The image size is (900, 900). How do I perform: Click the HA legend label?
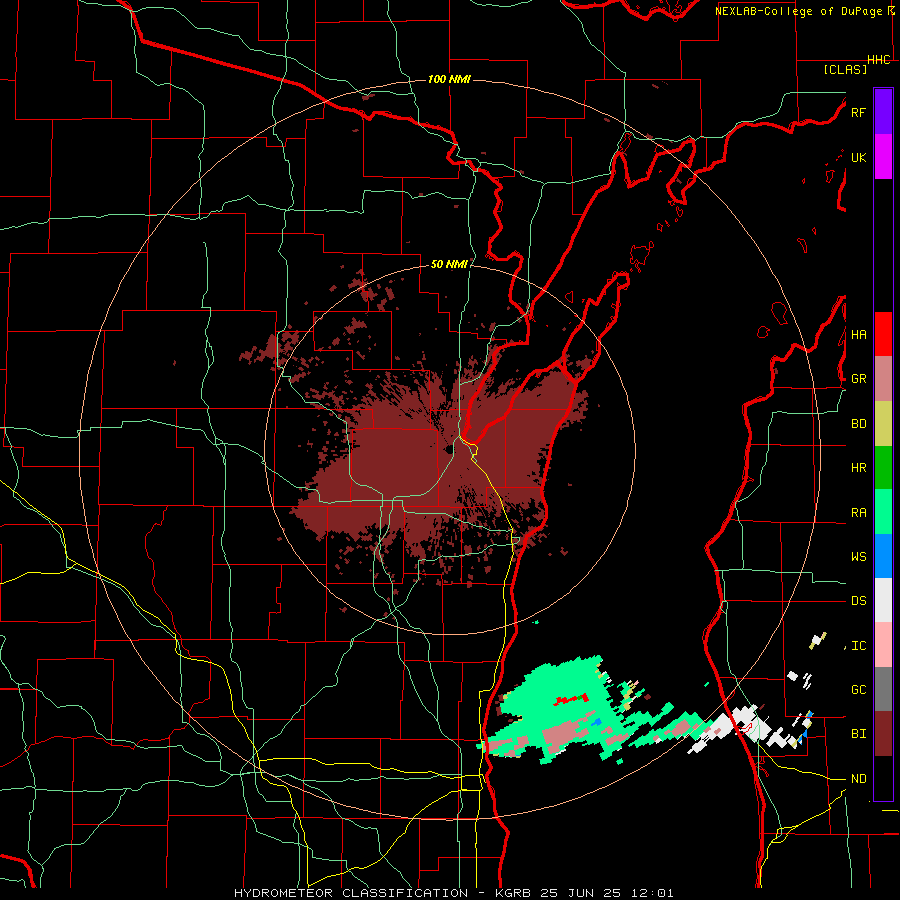click(858, 335)
